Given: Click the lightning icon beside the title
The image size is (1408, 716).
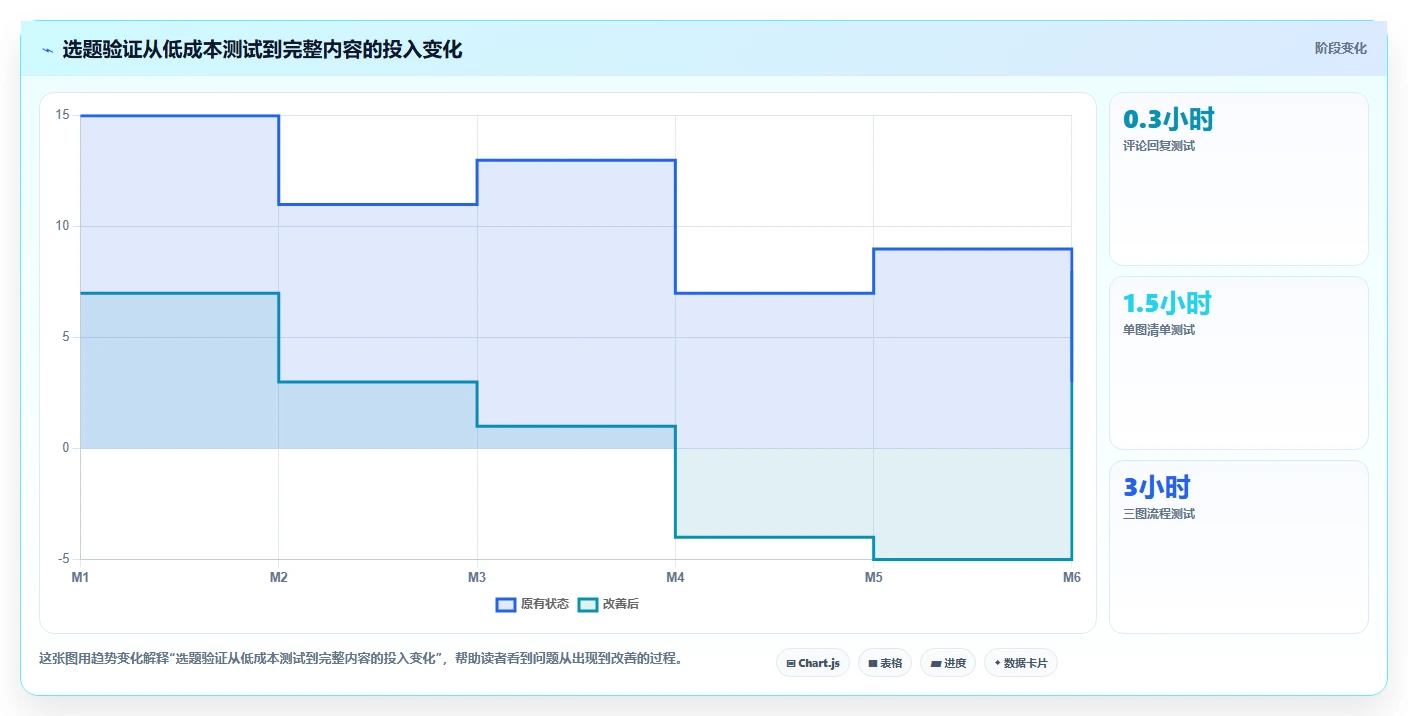Looking at the screenshot, I should [x=47, y=50].
